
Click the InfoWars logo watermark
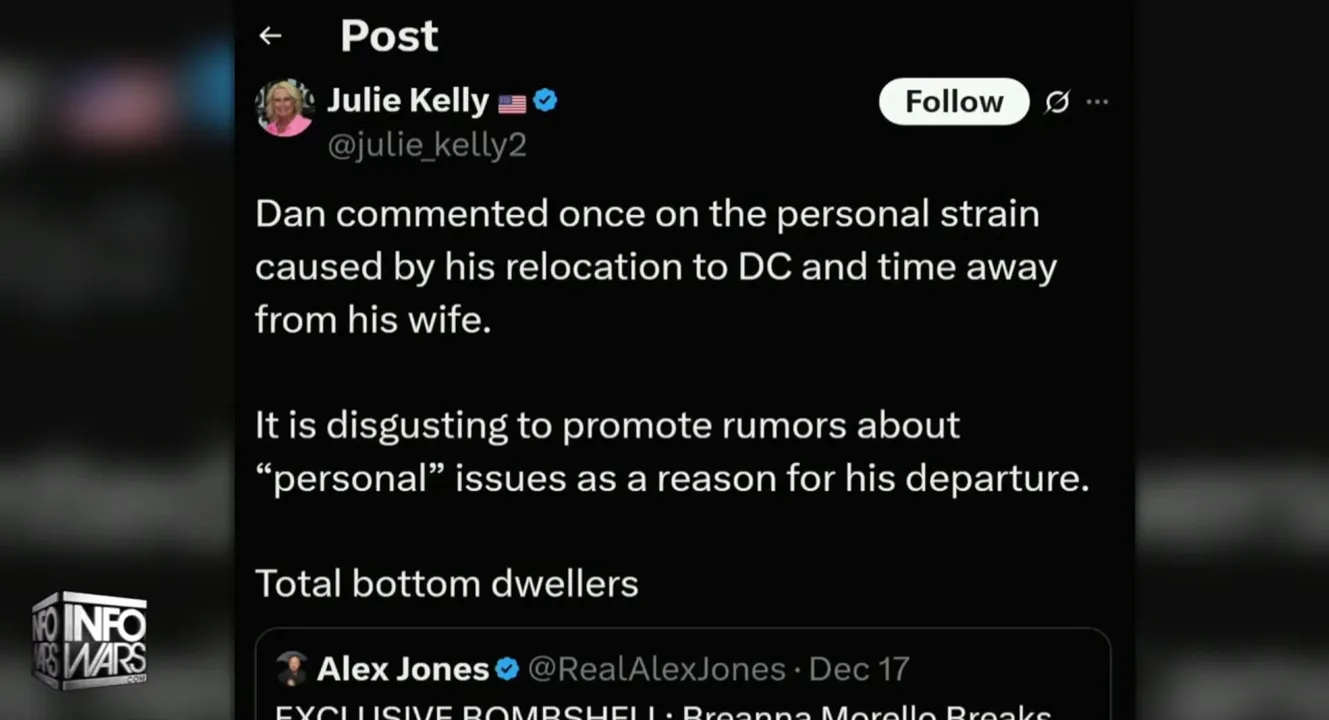pyautogui.click(x=90, y=640)
